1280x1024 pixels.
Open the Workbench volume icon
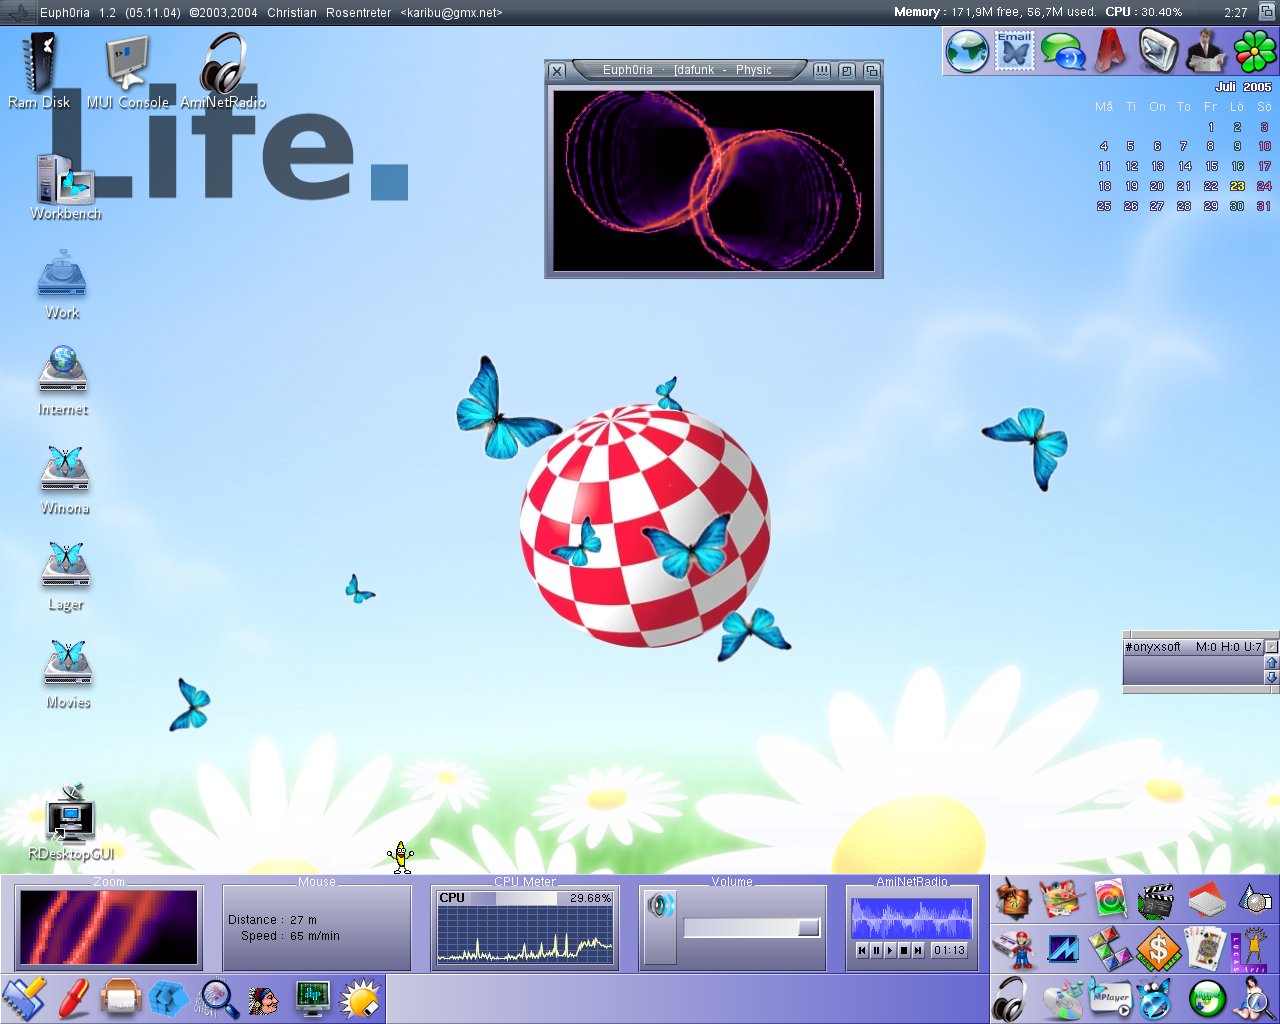point(66,187)
